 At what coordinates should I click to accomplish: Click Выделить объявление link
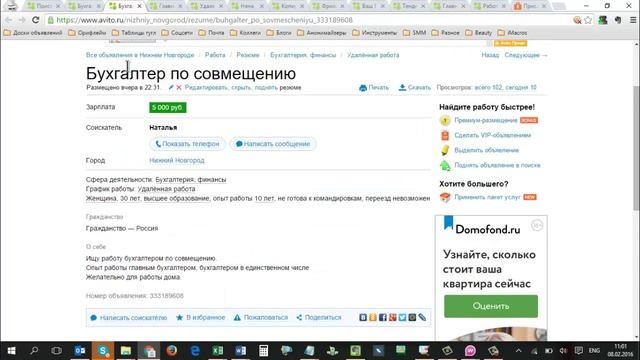pos(487,150)
